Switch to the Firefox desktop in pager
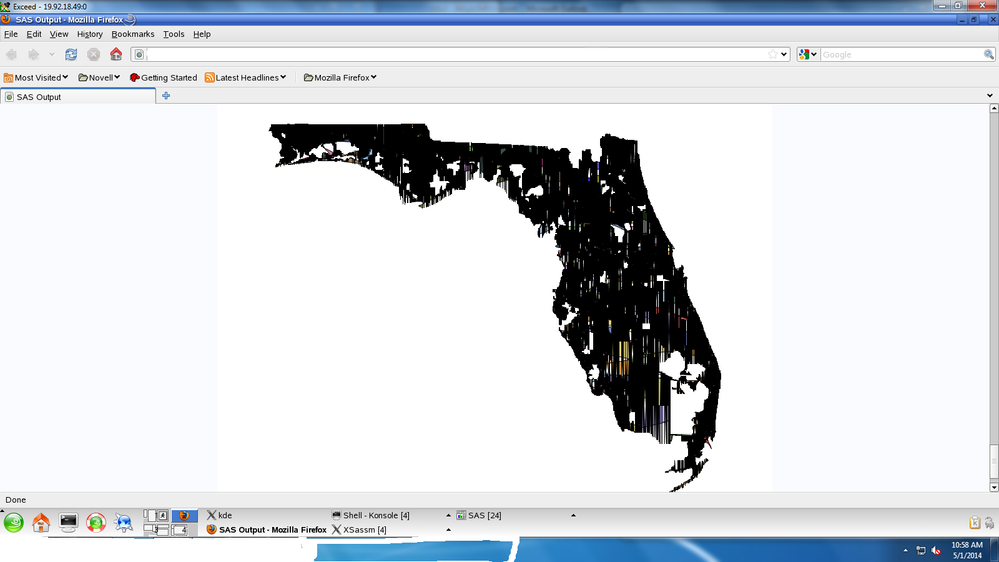 (184, 515)
